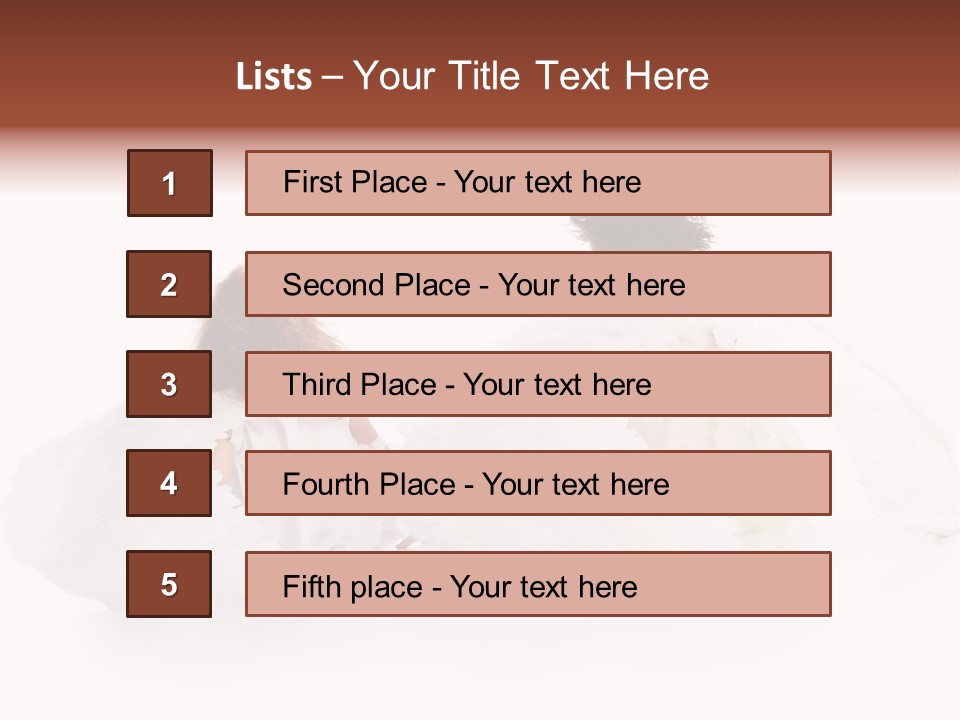Click the empty right end of Second Place bar
The height and width of the screenshot is (720, 960).
[x=770, y=284]
